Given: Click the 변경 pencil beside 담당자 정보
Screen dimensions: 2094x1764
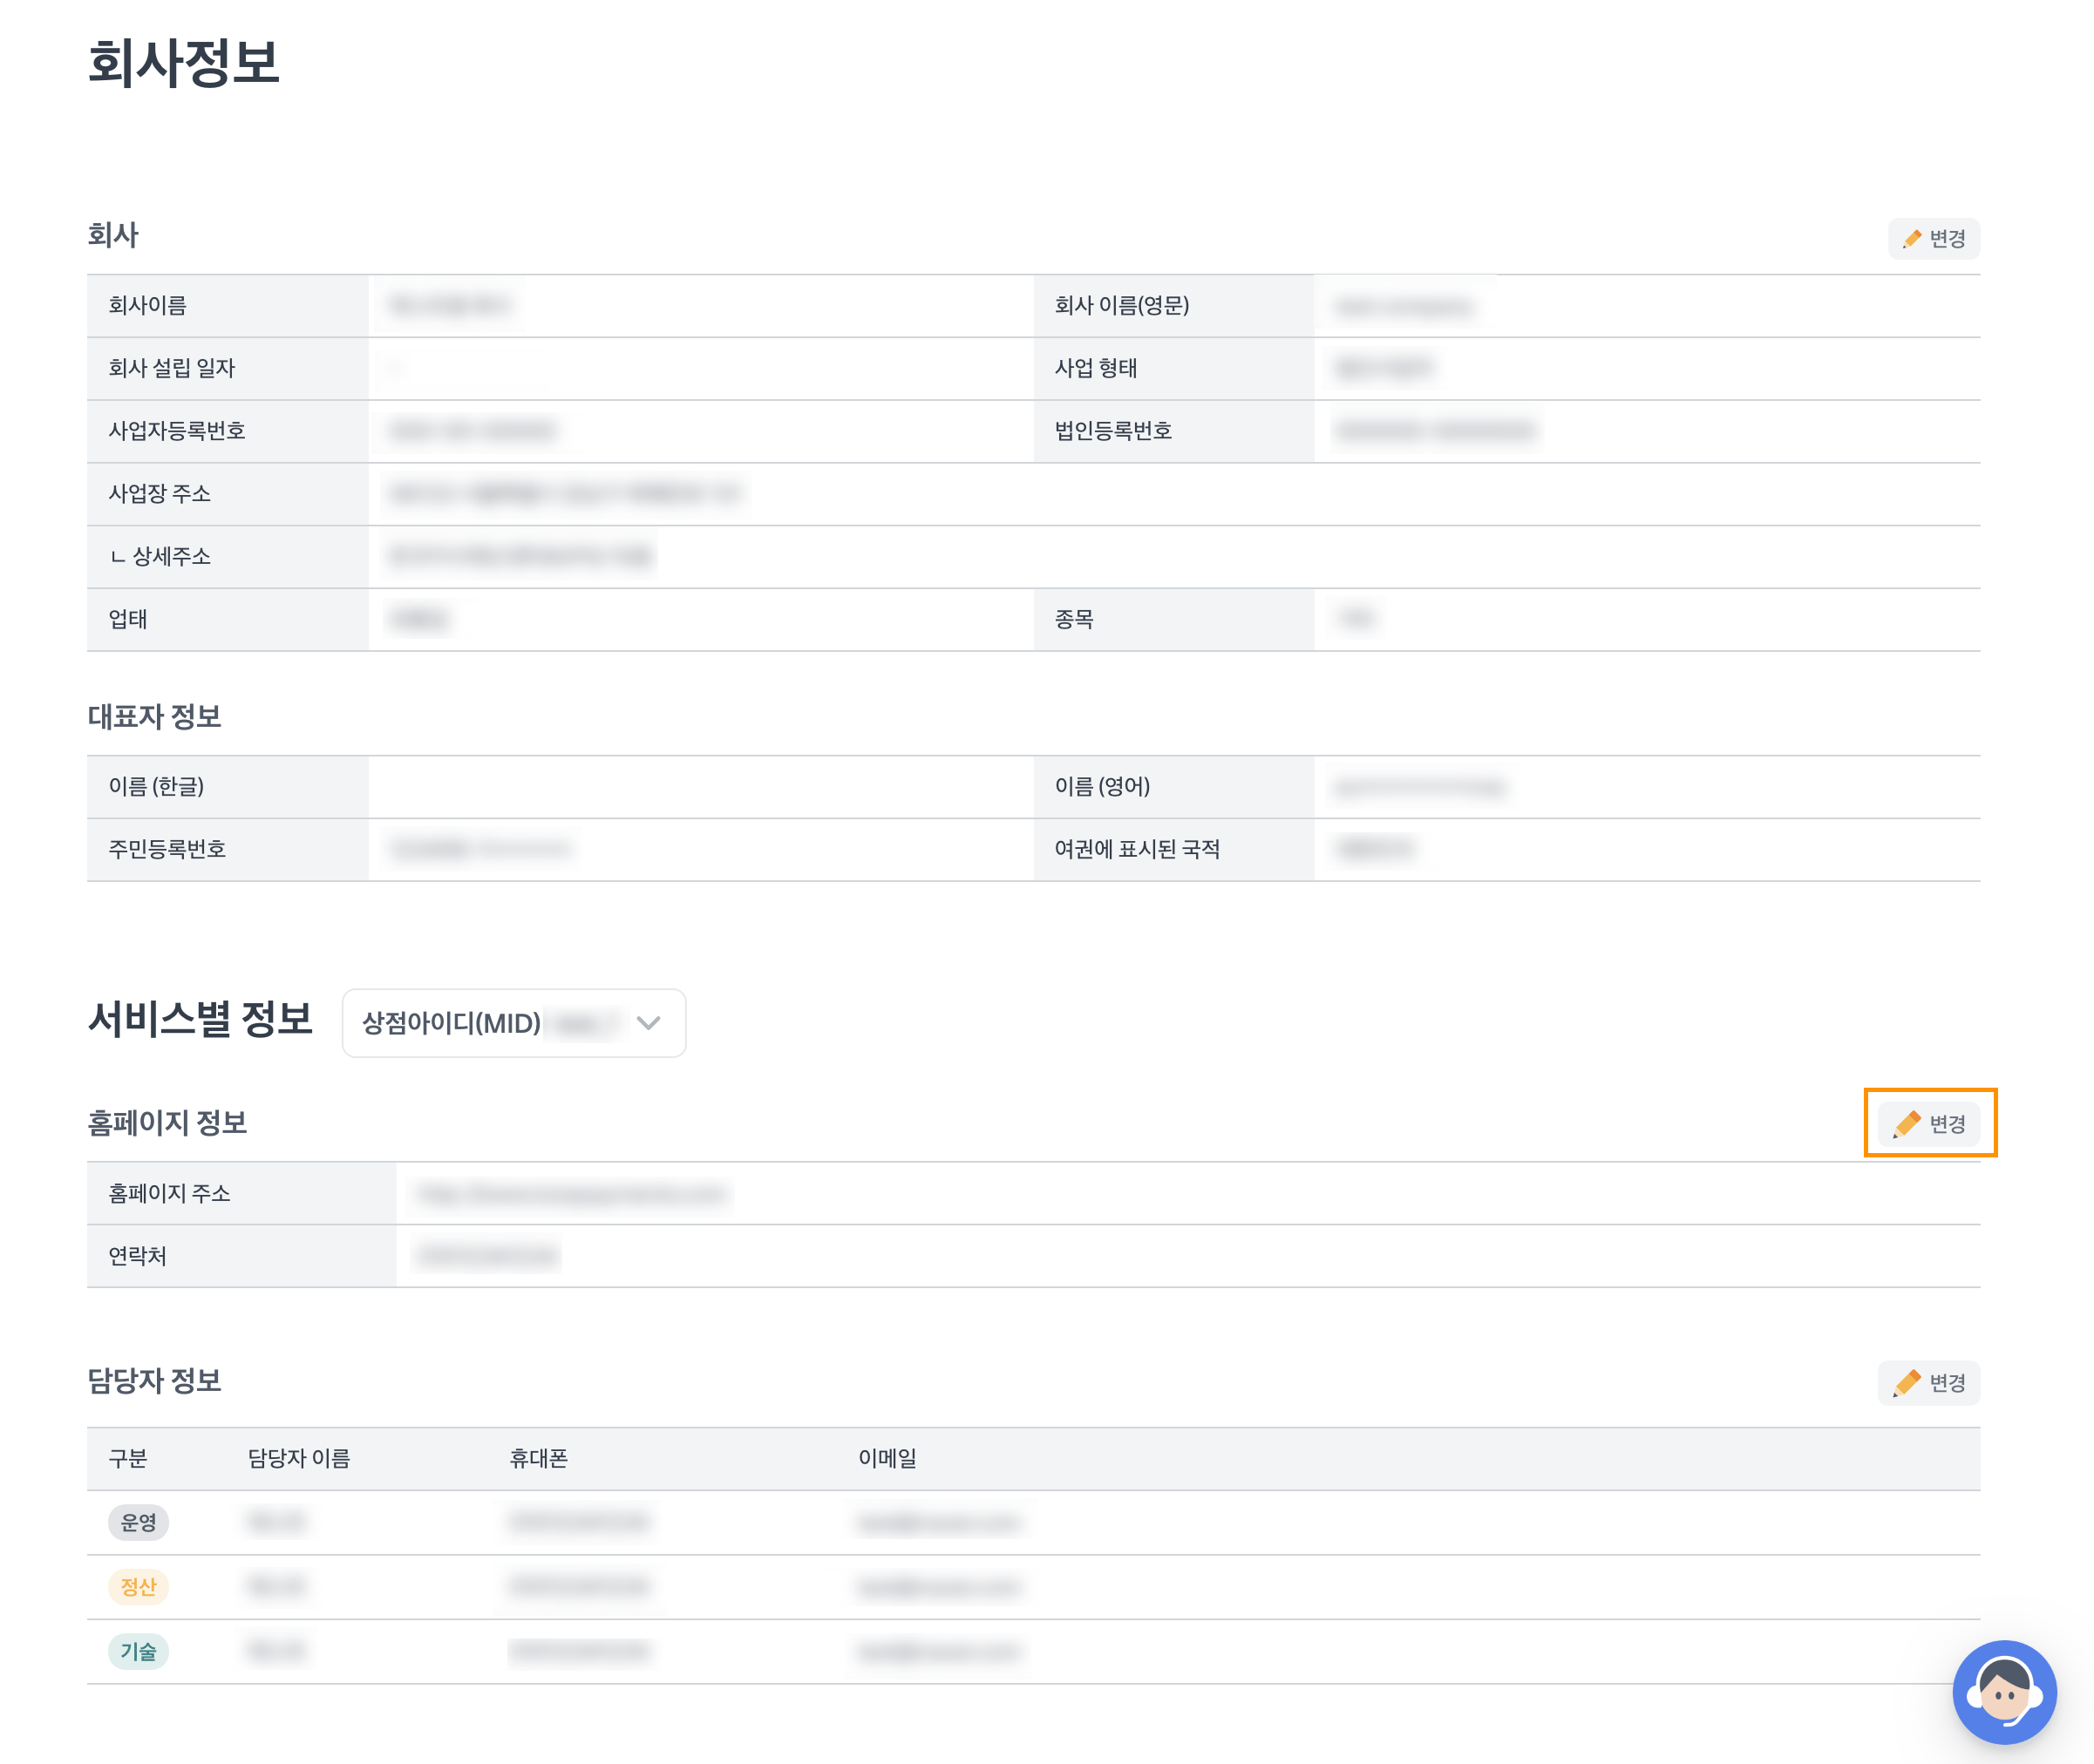Looking at the screenshot, I should [1928, 1382].
